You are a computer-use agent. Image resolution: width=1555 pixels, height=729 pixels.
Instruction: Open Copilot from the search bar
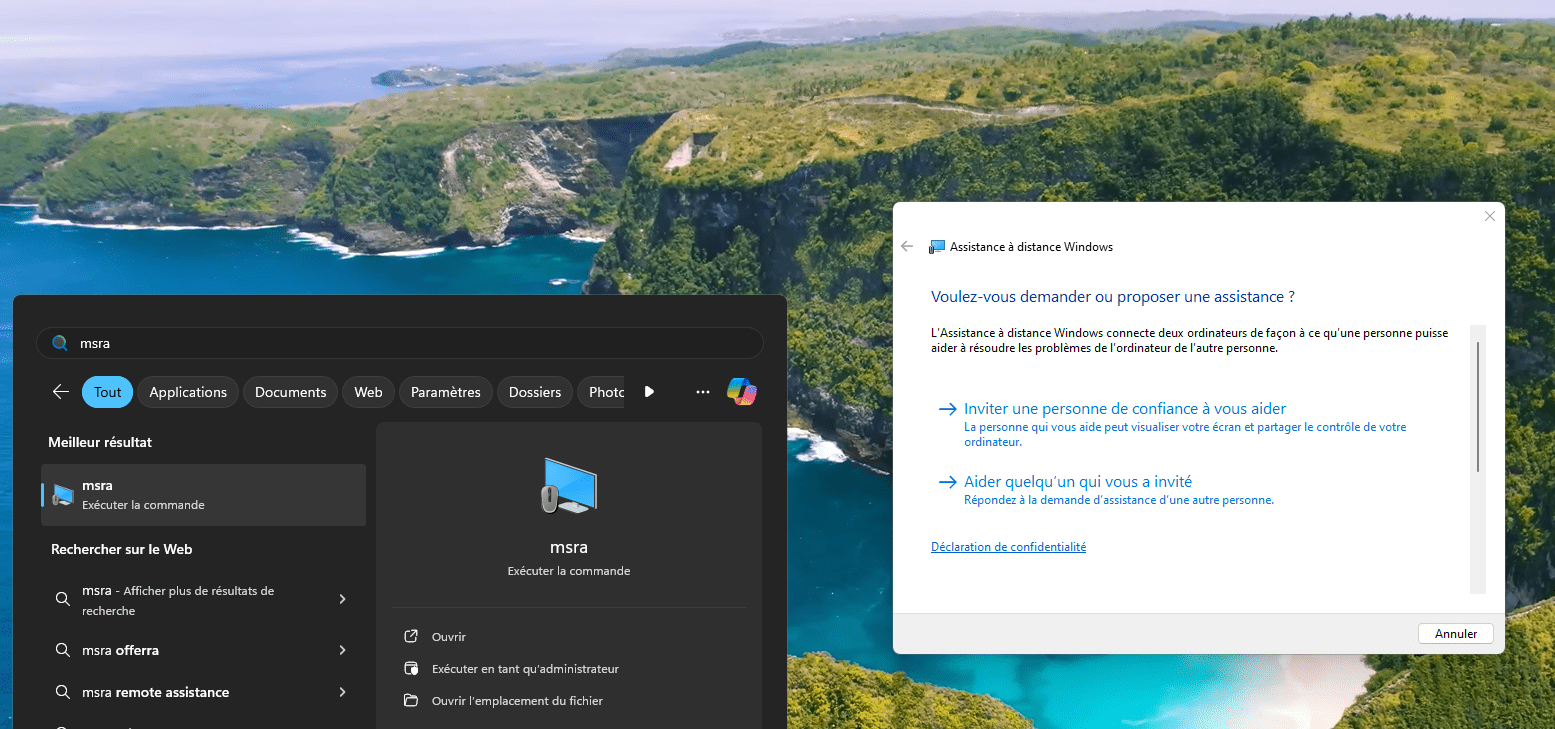[741, 391]
